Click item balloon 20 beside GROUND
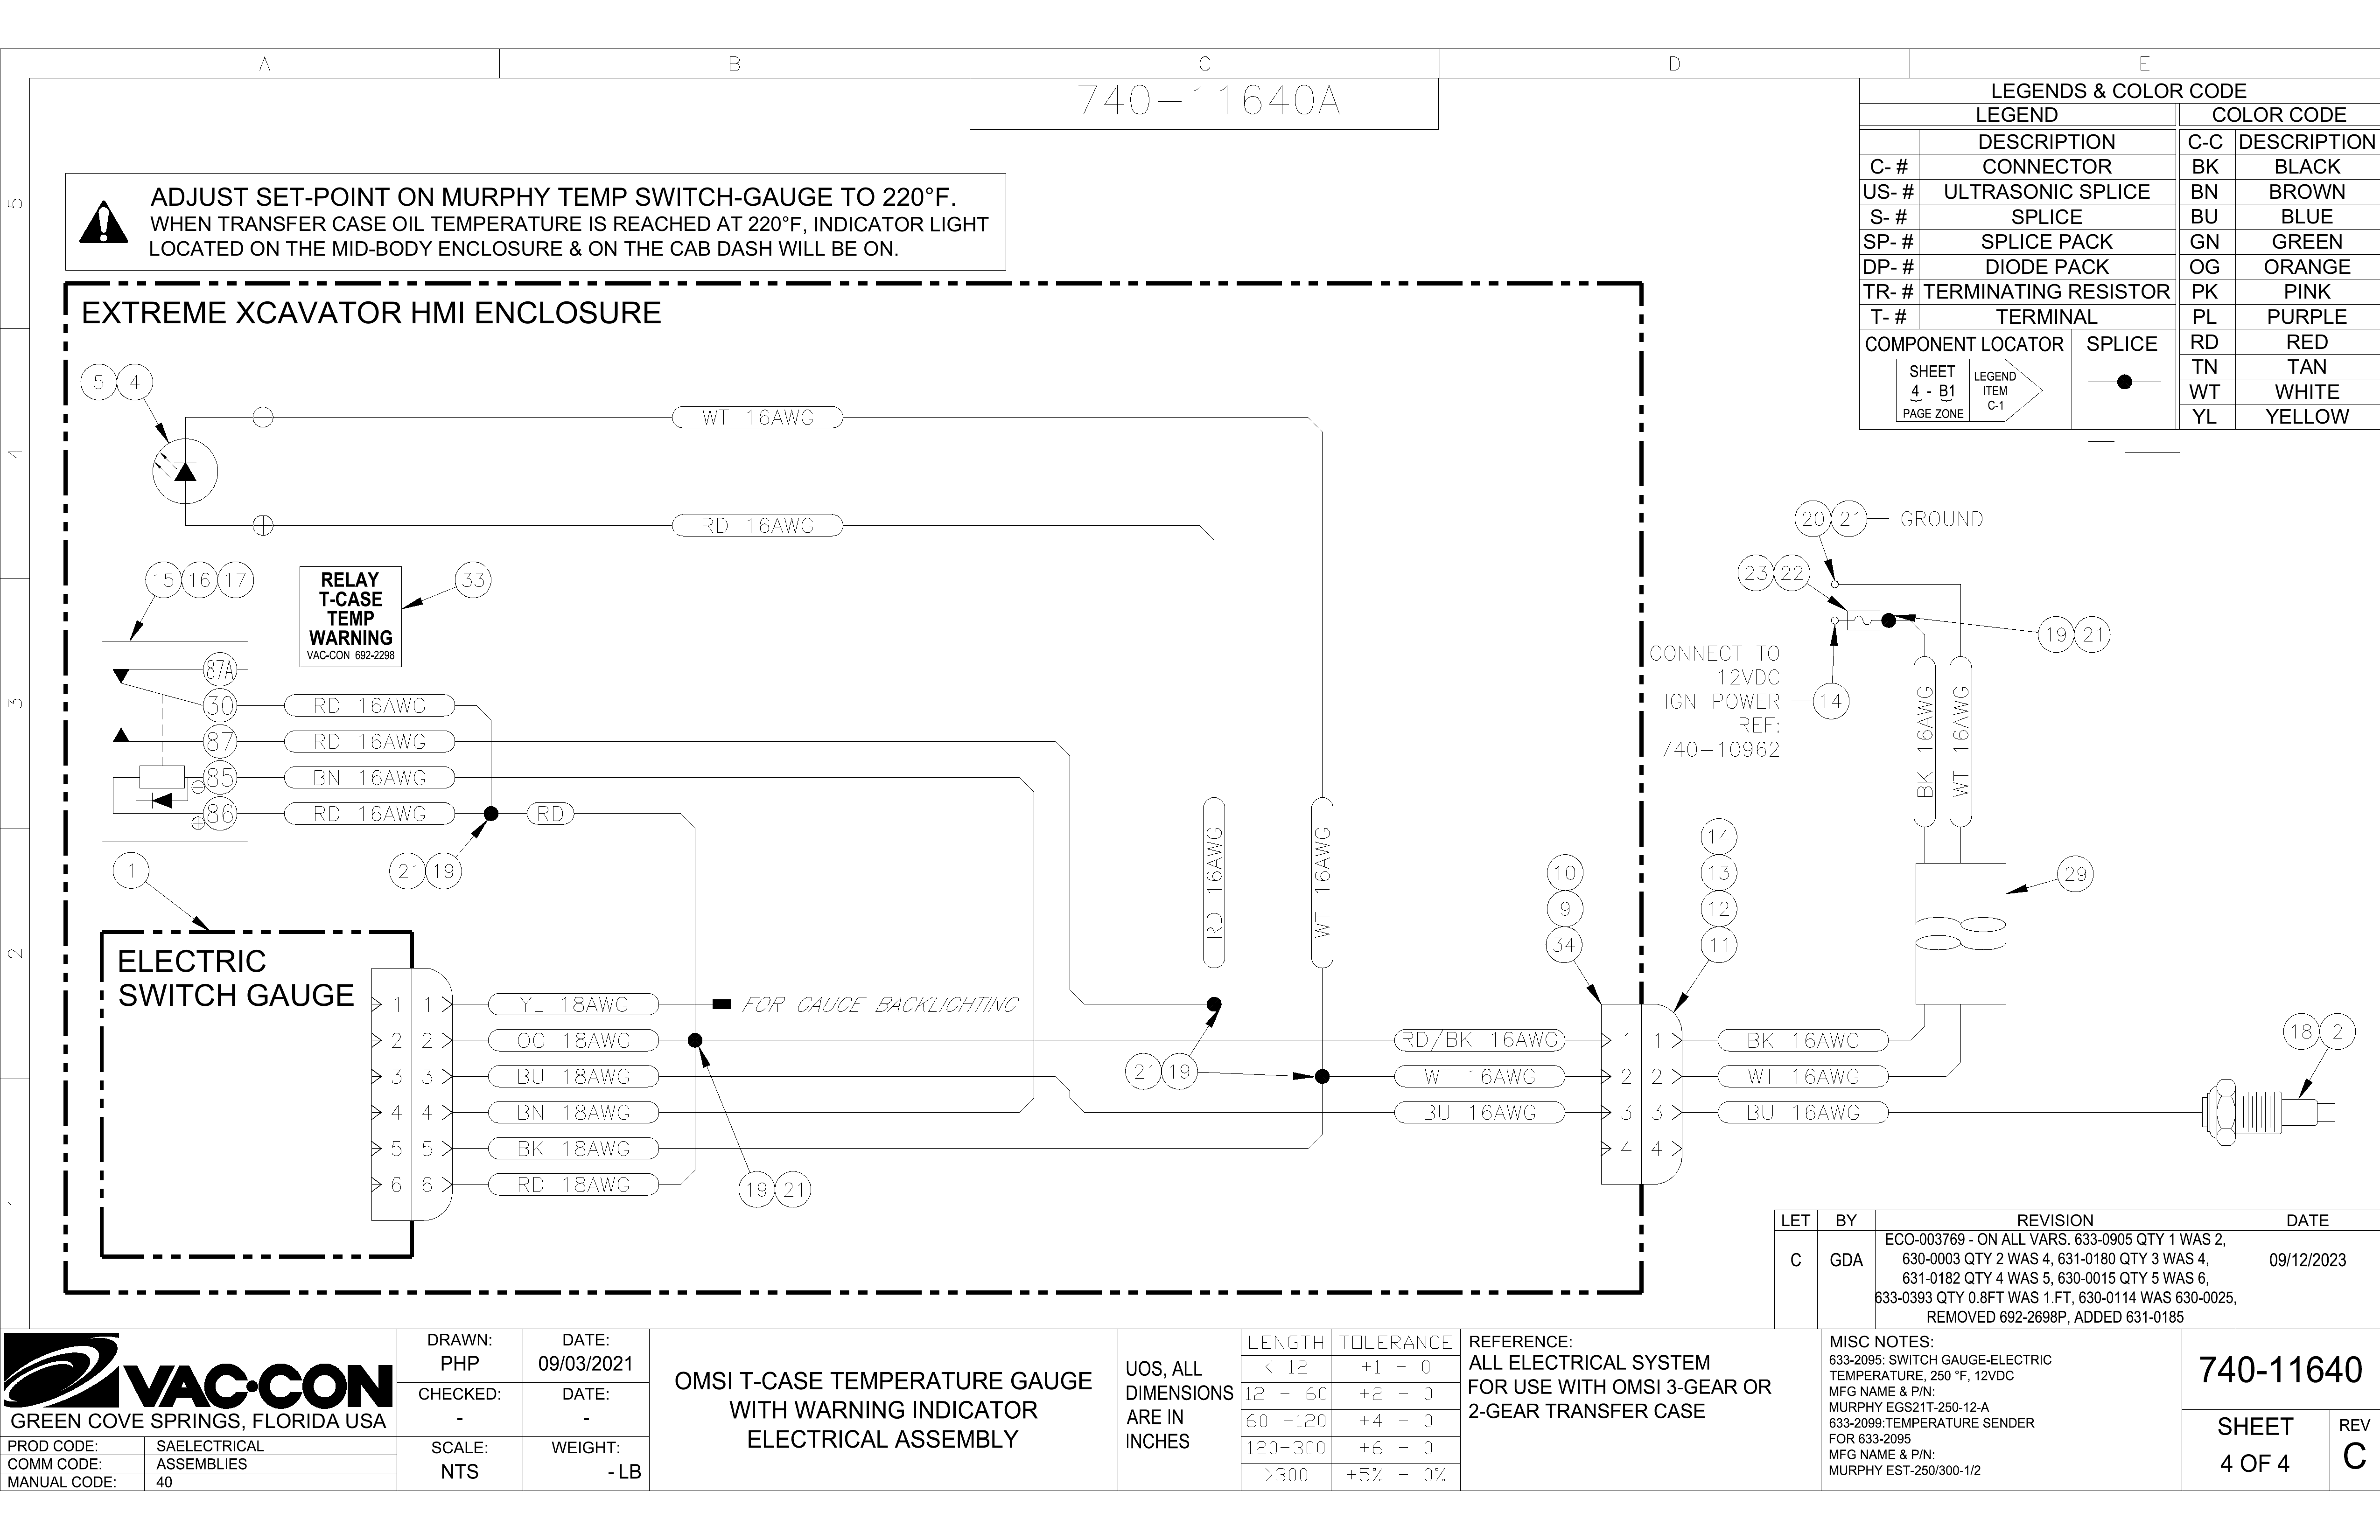The width and height of the screenshot is (2380, 1540). pyautogui.click(x=1813, y=519)
